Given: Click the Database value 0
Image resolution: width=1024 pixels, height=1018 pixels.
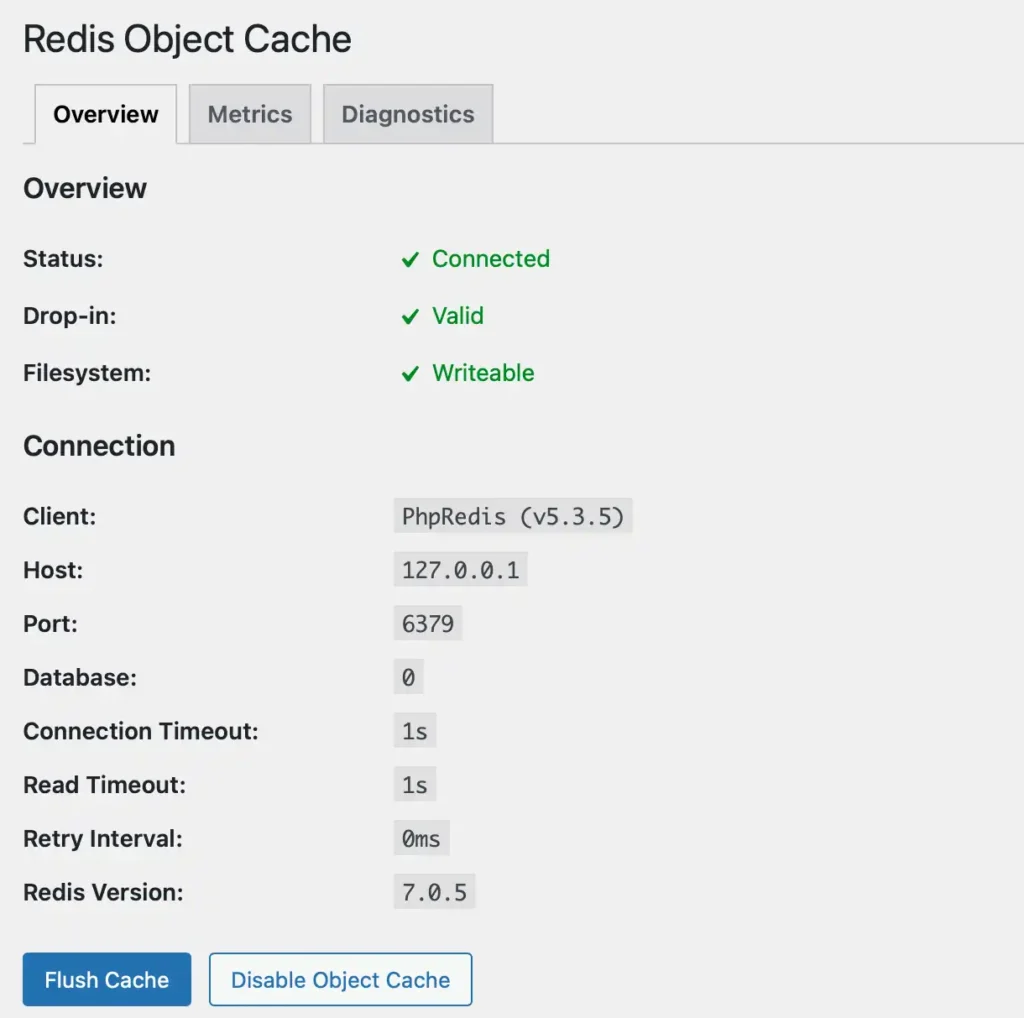Looking at the screenshot, I should [x=408, y=678].
